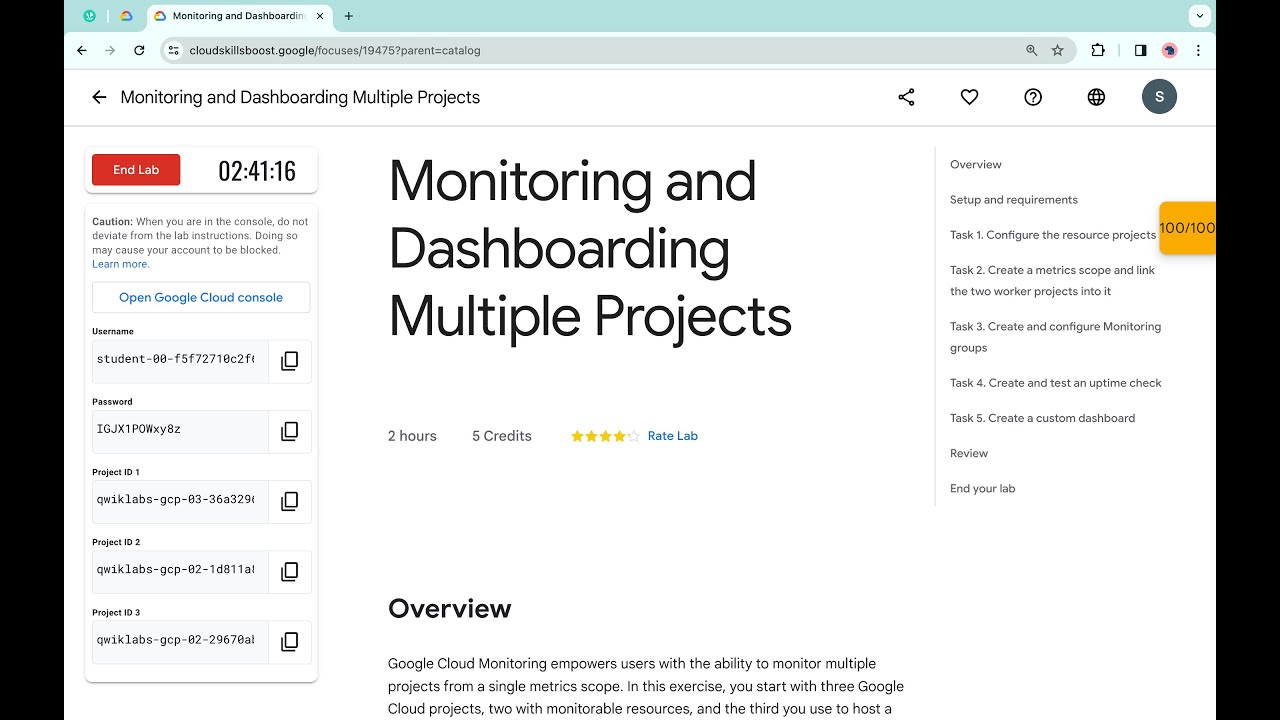Open the zoom magnifier in address bar

tap(1031, 50)
